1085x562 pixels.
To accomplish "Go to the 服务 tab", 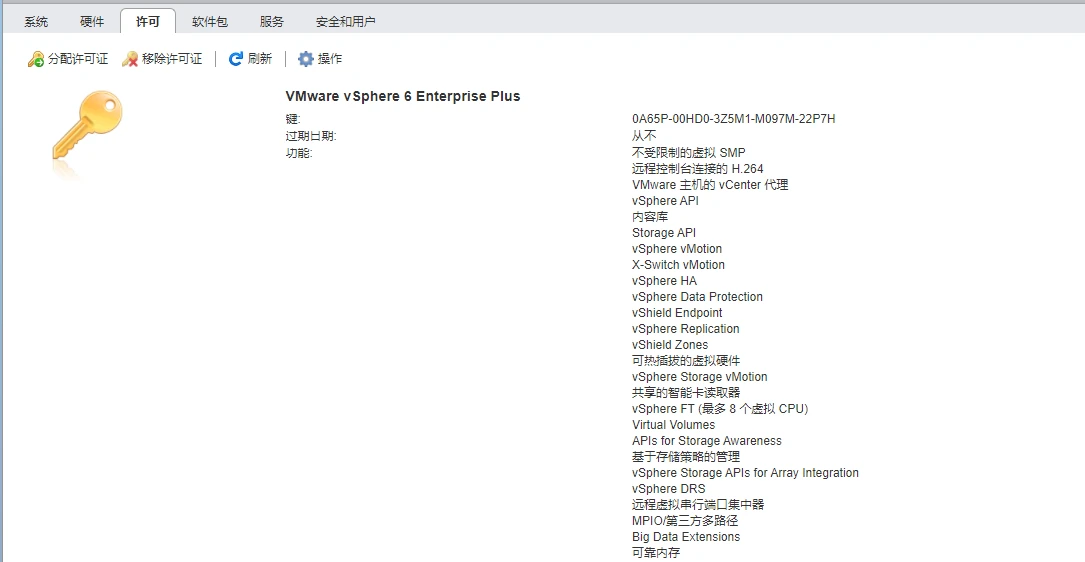I will click(x=272, y=21).
